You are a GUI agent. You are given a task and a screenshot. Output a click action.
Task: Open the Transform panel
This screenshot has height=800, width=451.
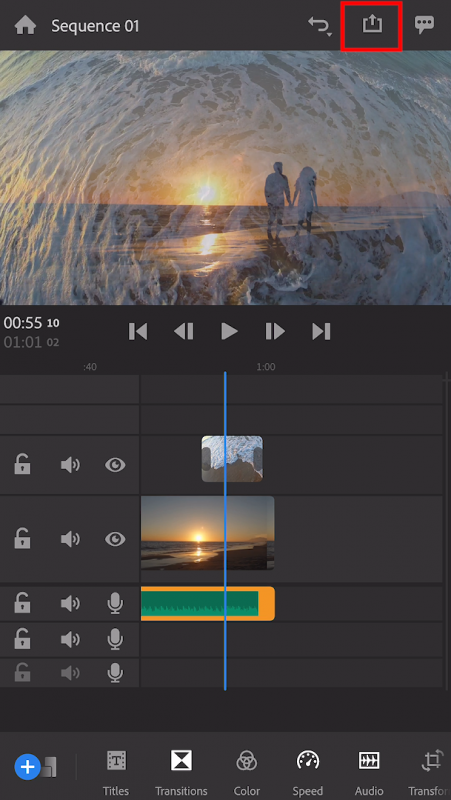[x=430, y=772]
